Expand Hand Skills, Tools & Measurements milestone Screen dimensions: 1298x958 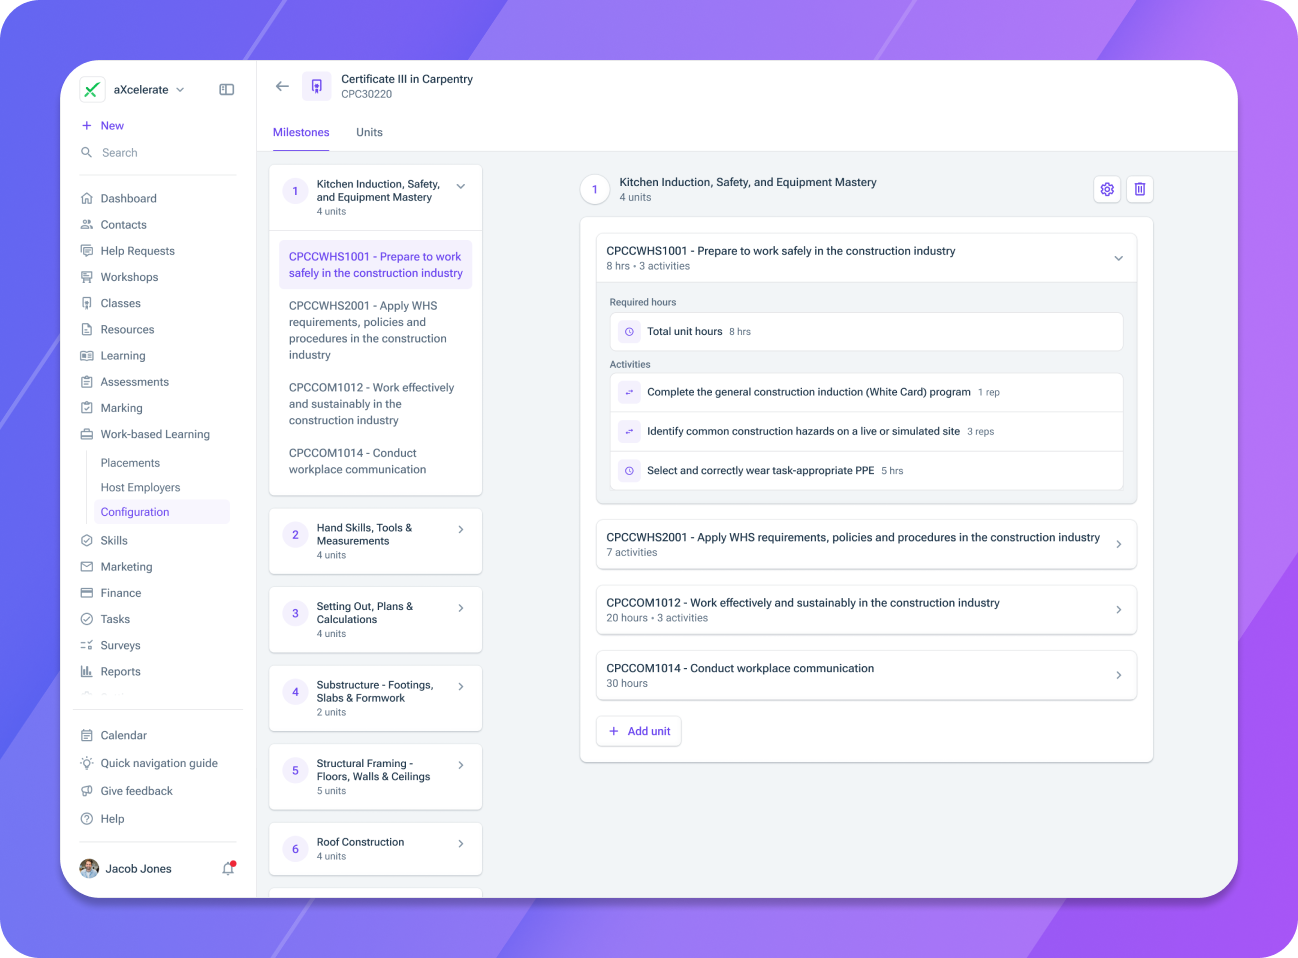pyautogui.click(x=461, y=530)
